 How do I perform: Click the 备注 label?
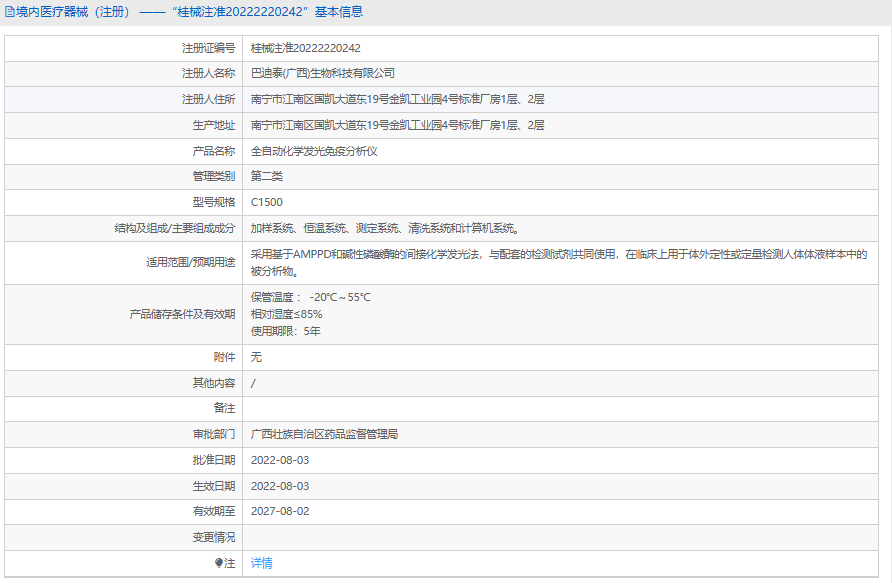pos(224,408)
